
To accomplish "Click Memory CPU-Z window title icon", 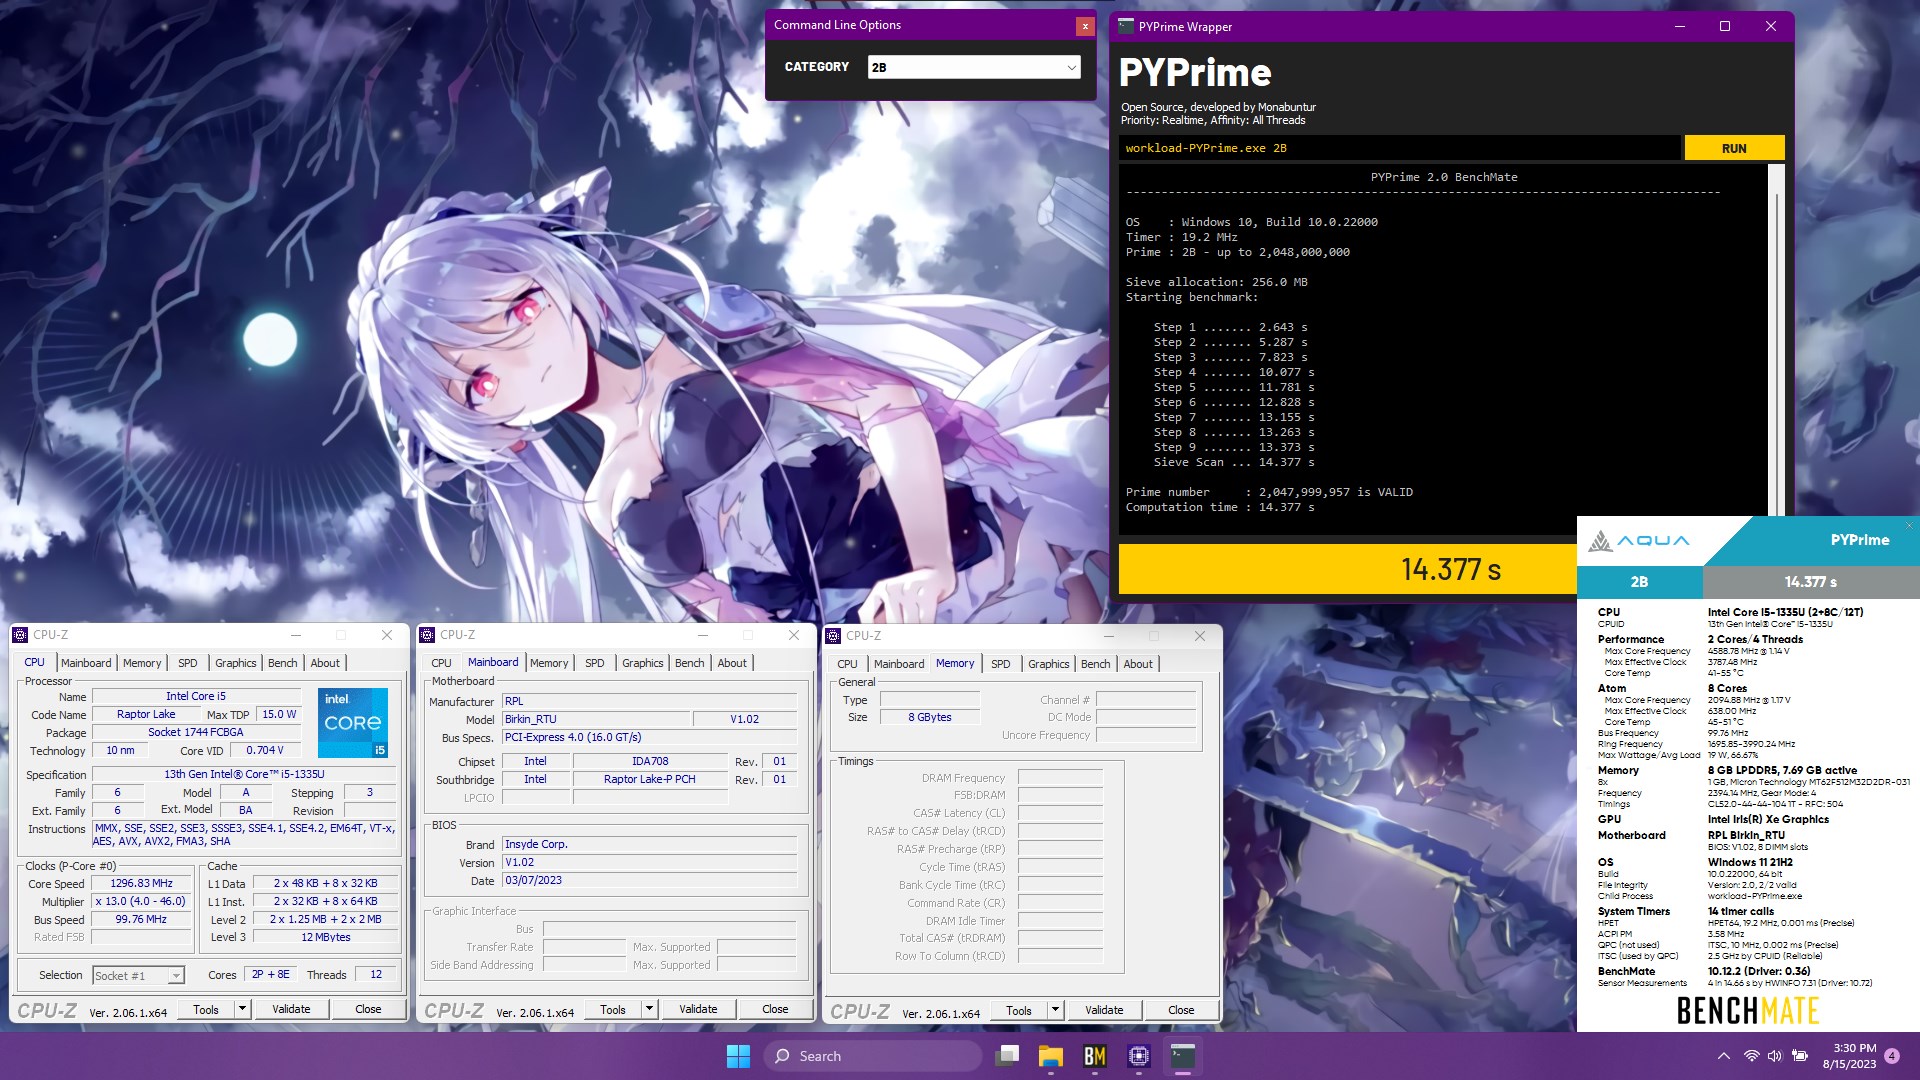I will pyautogui.click(x=833, y=636).
